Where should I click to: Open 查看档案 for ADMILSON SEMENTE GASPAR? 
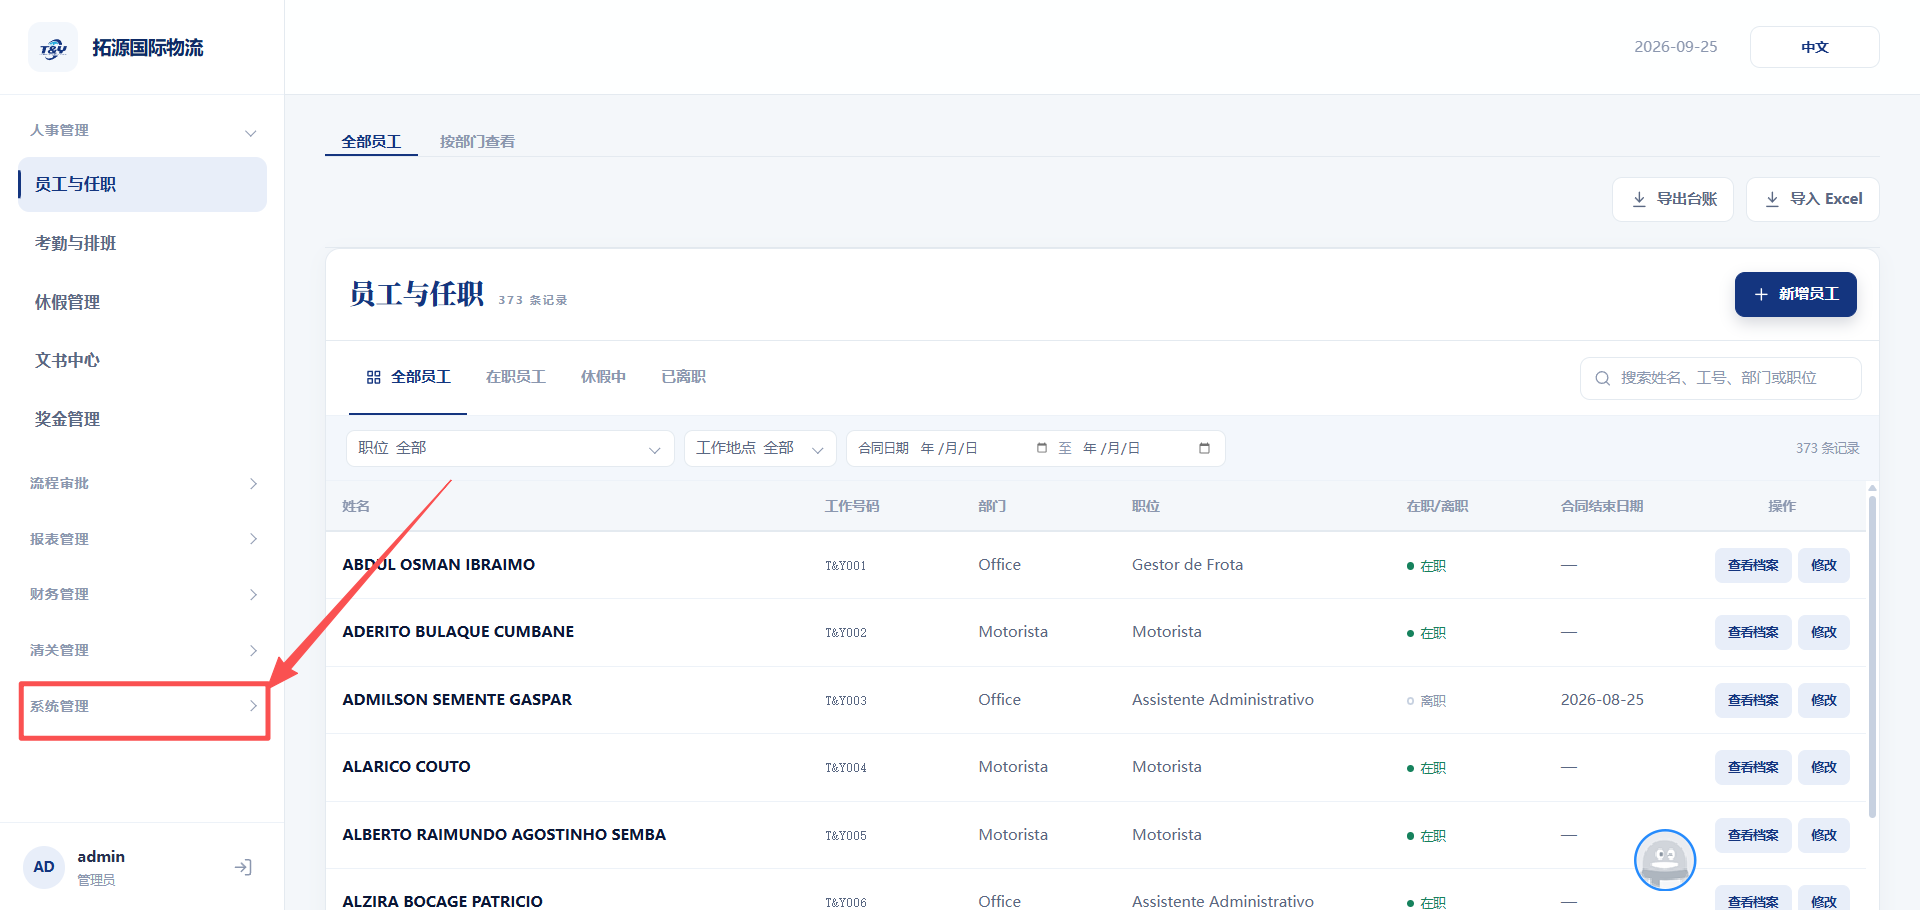tap(1752, 700)
